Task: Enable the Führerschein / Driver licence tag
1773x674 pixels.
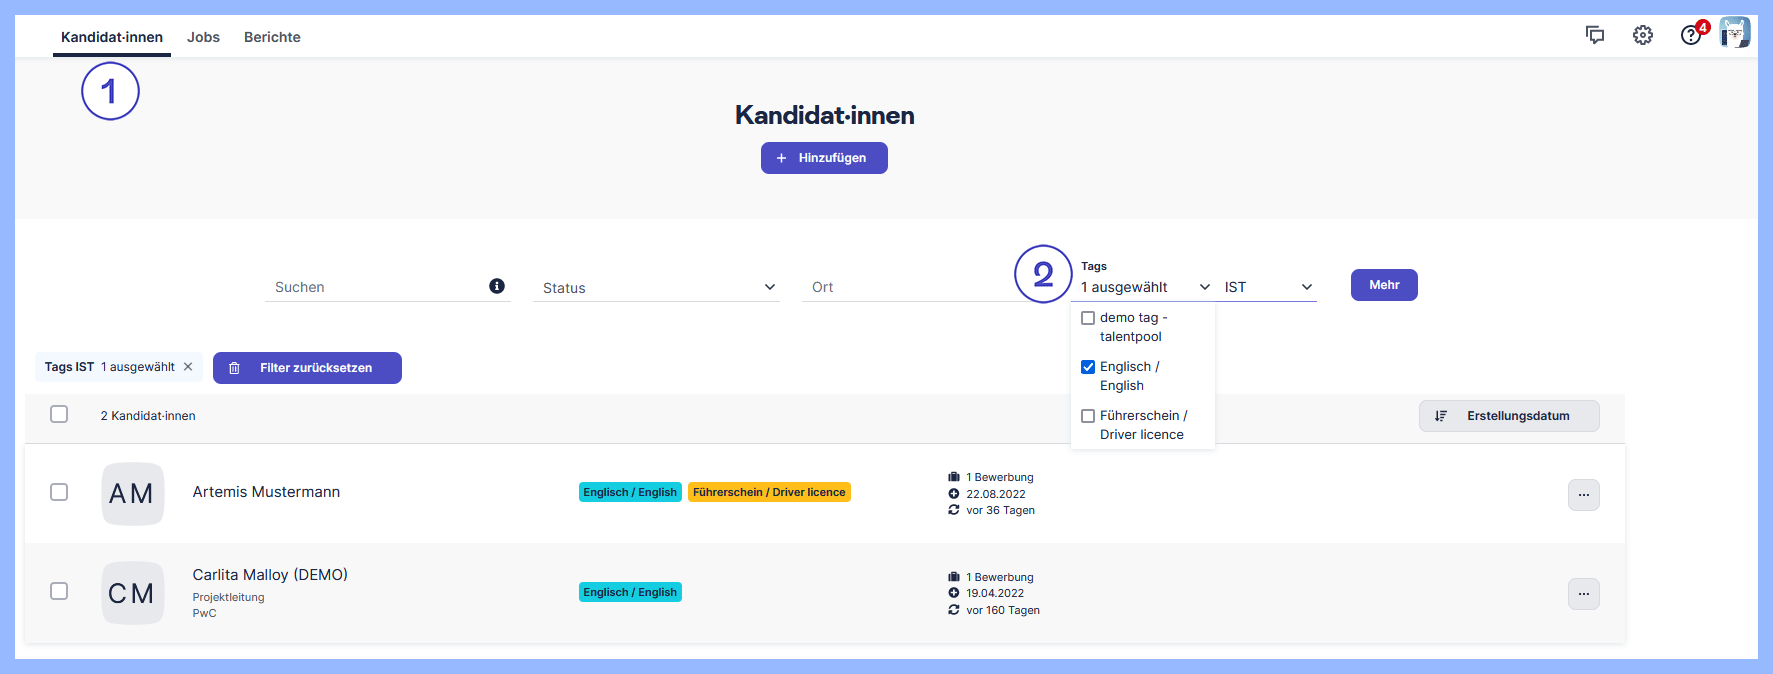Action: point(1088,416)
